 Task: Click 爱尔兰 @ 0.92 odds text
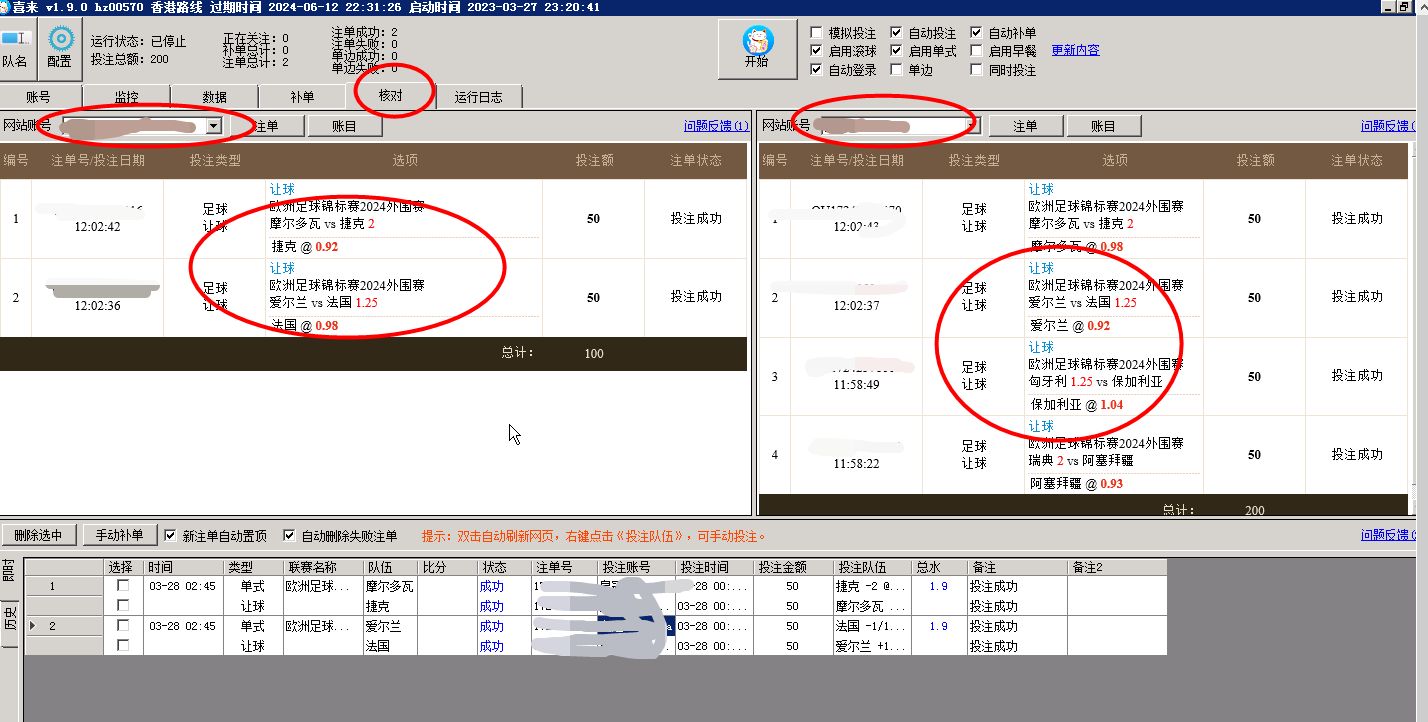[x=1070, y=326]
